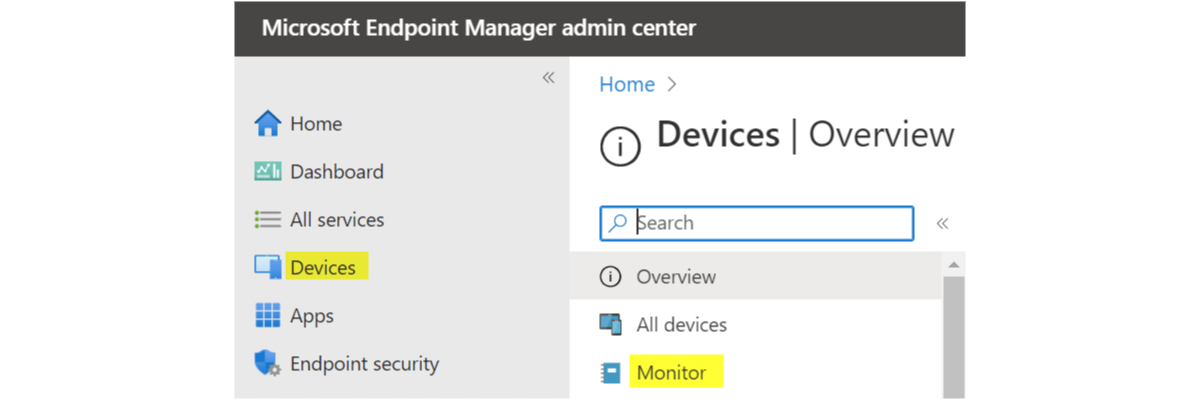Click the Monitor notebook icon
Screen dimensions: 1201x402
(610, 373)
